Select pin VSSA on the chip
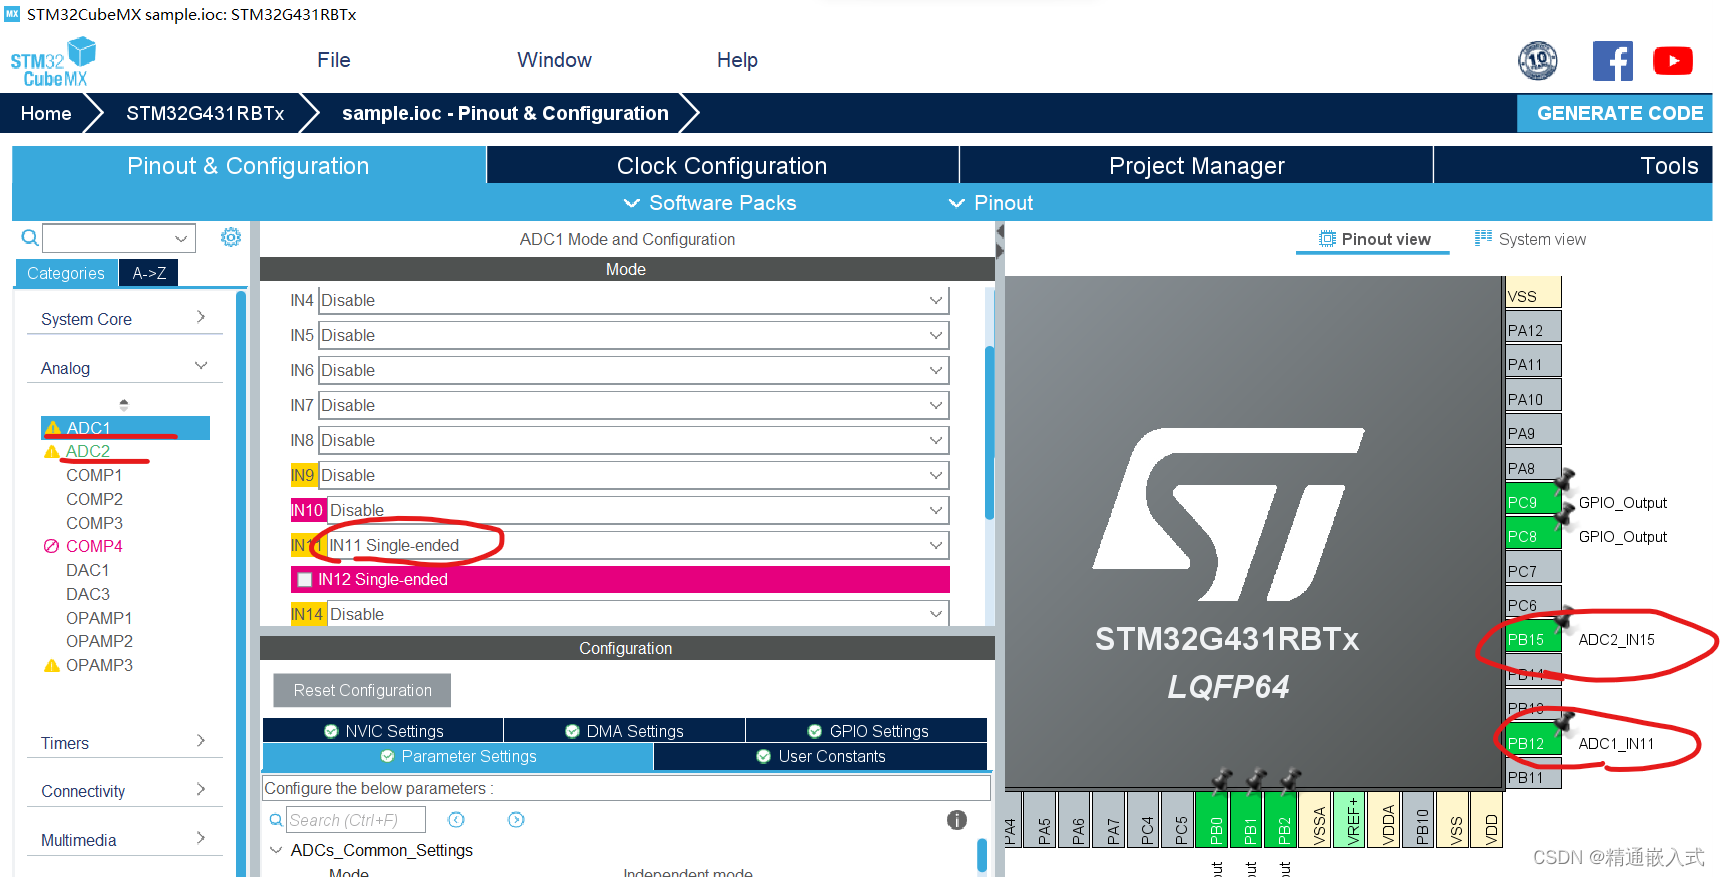This screenshot has height=877, width=1720. click(x=1317, y=819)
